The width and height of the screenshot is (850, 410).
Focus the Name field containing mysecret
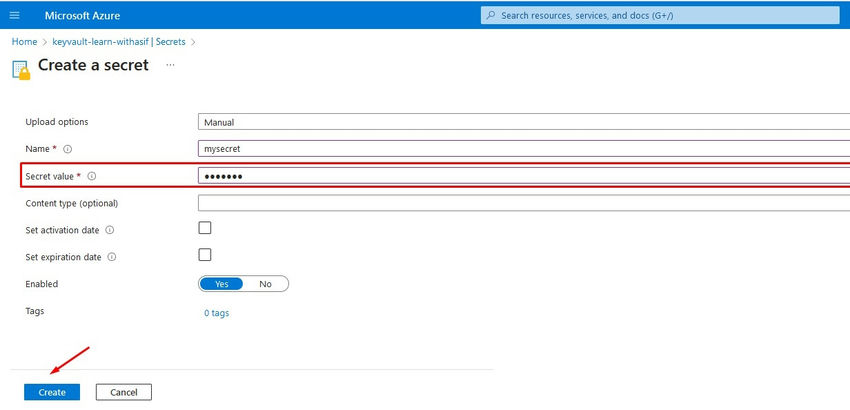(524, 149)
